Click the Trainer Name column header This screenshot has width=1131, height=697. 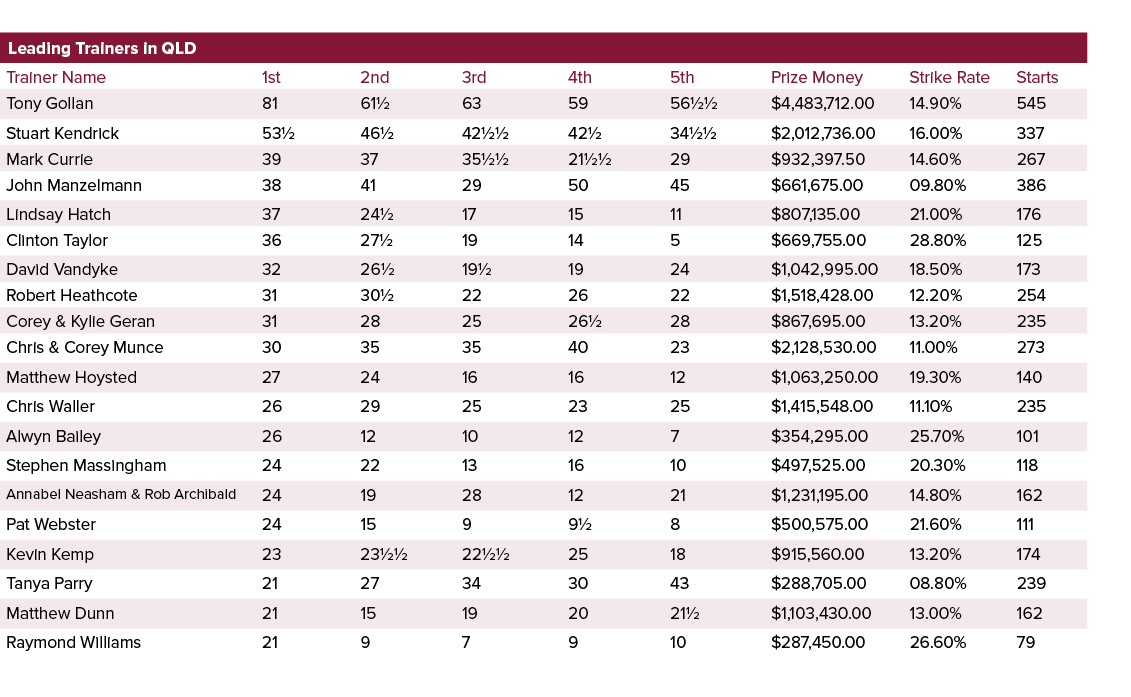(x=56, y=77)
